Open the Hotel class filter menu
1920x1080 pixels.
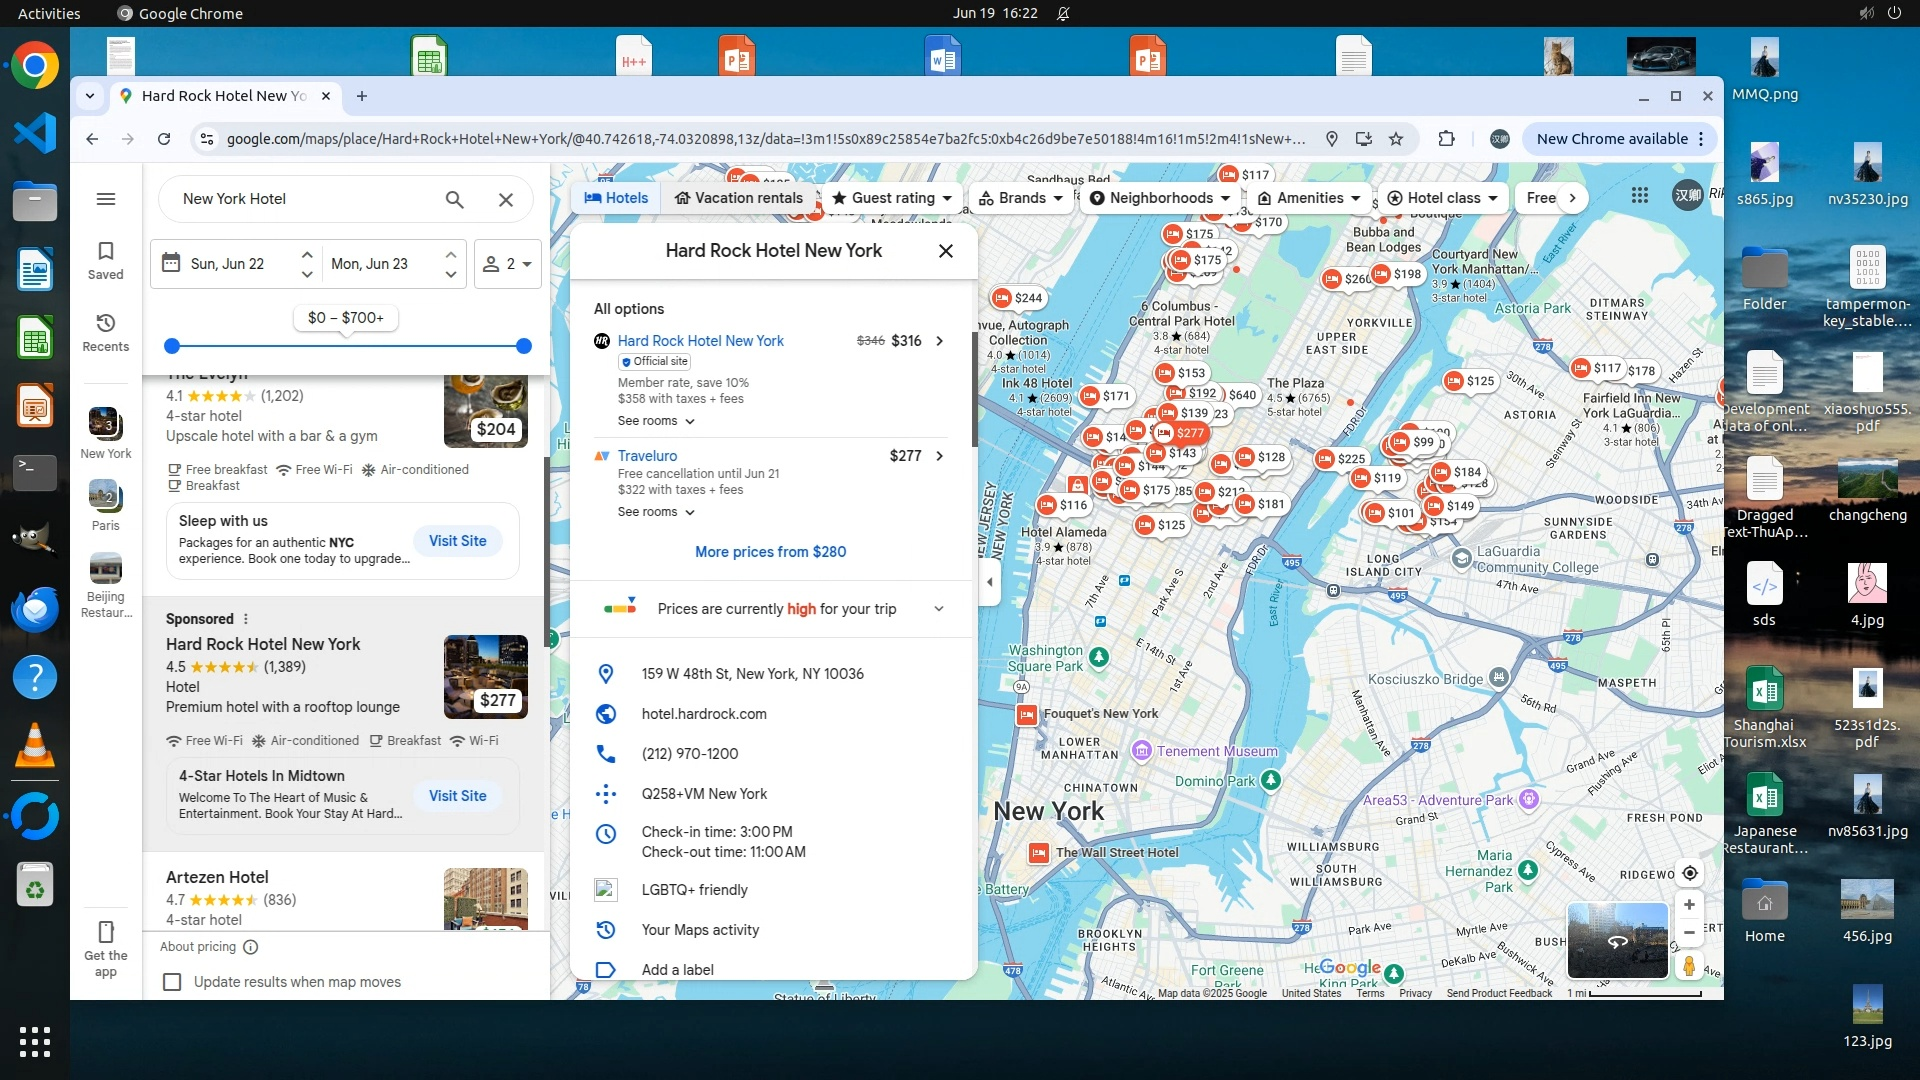click(1442, 198)
